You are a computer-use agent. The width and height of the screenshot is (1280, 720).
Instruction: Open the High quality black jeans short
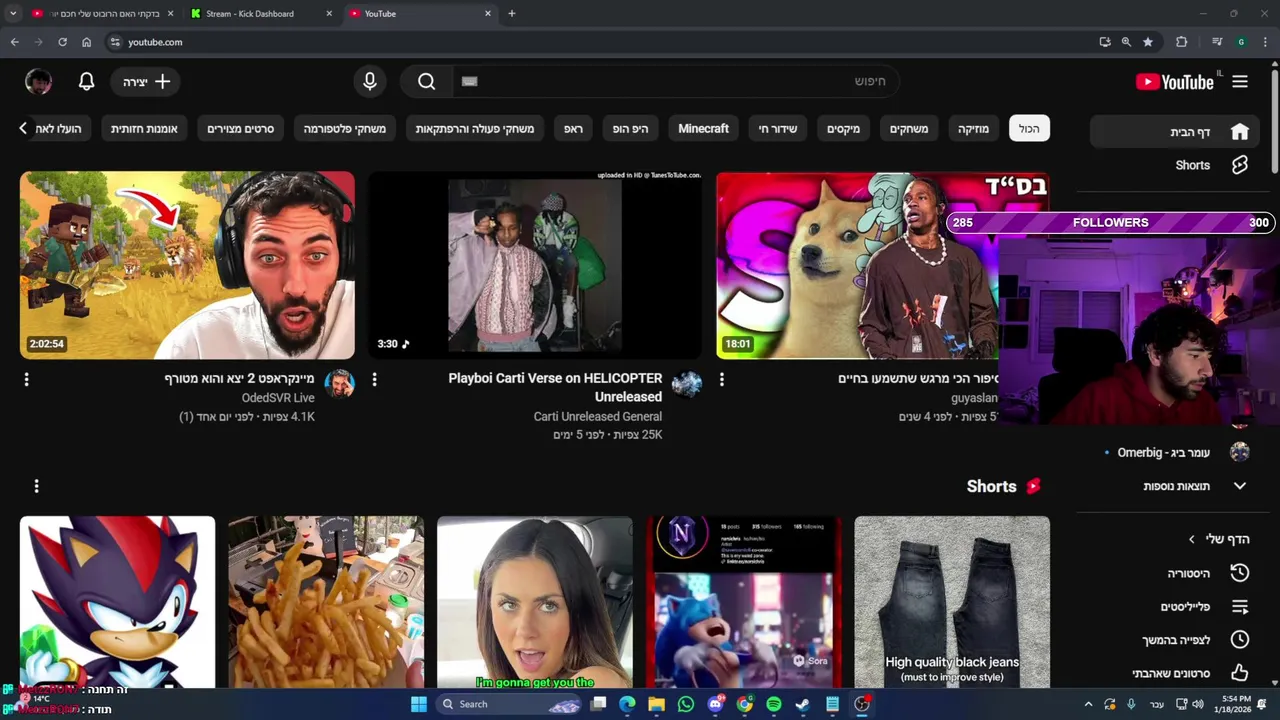point(952,602)
